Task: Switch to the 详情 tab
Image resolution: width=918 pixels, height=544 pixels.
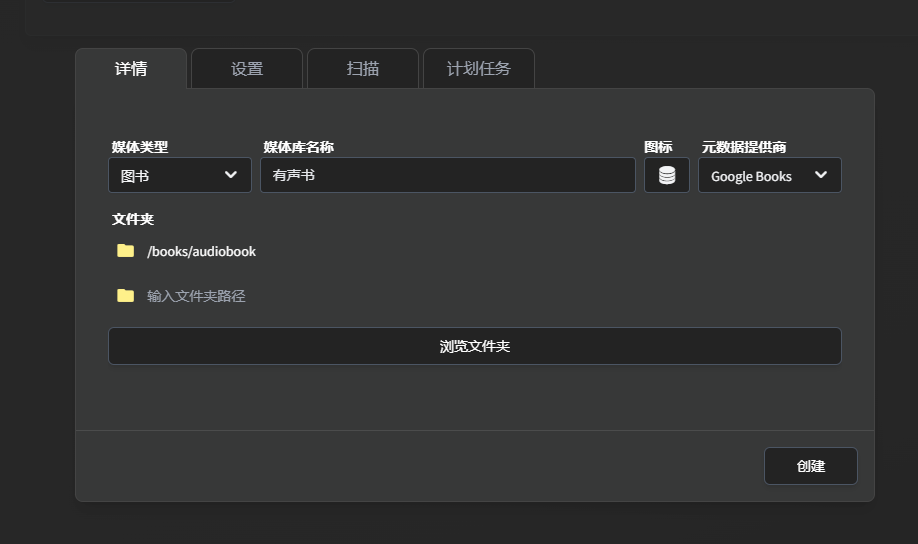Action: pos(131,69)
